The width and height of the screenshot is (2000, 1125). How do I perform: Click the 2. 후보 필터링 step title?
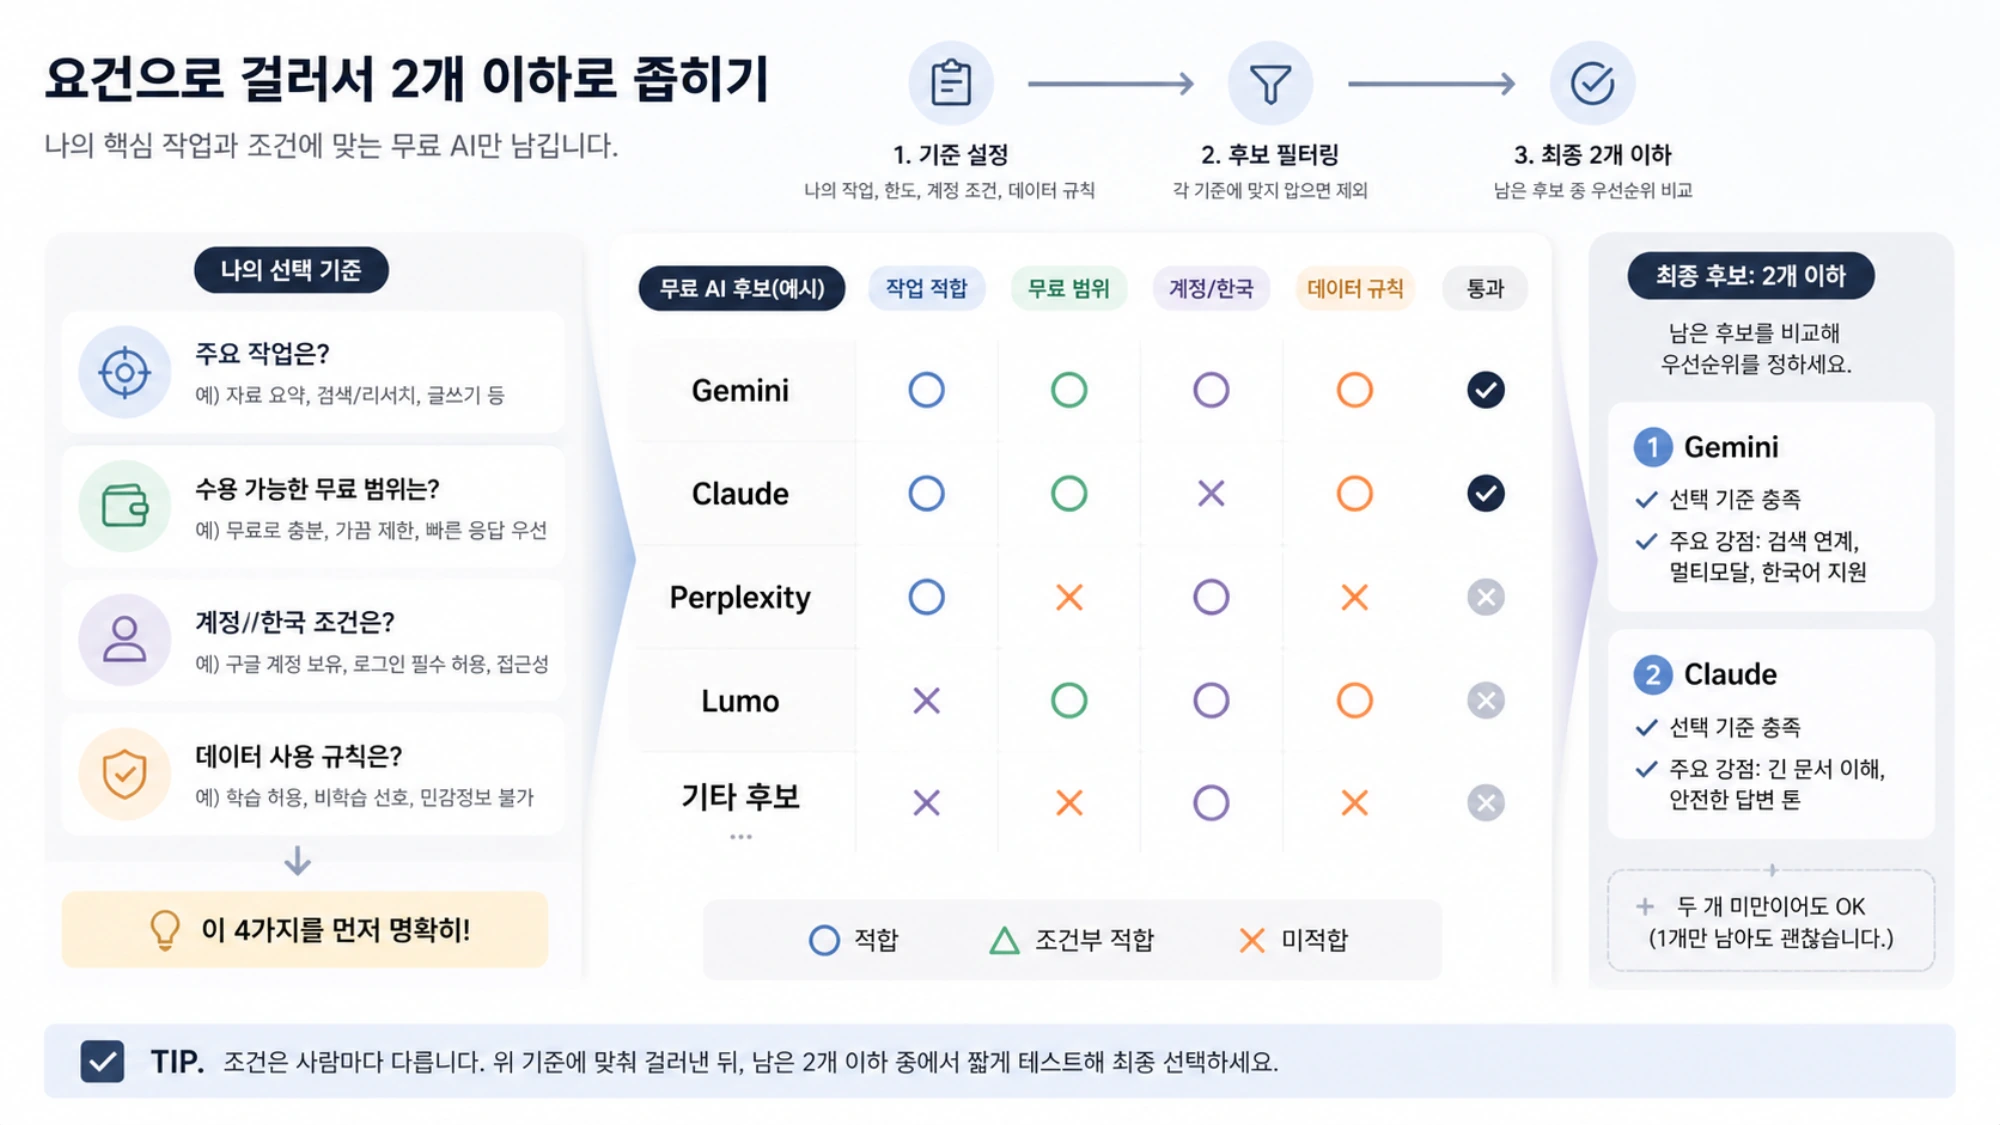[1270, 155]
